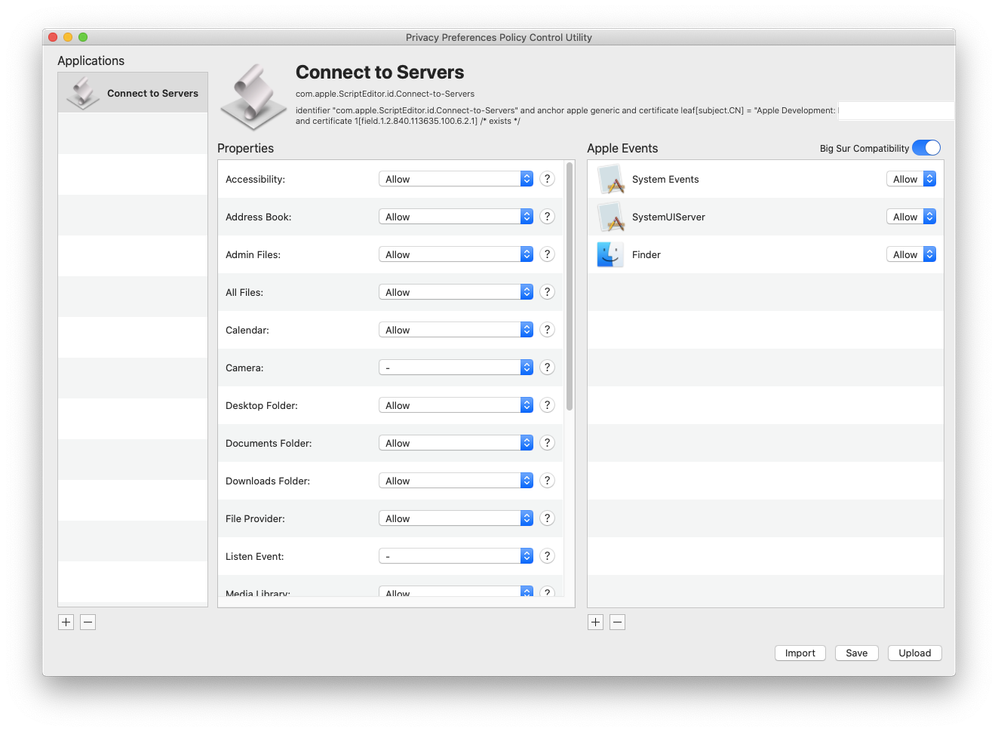Open the Desktop Folder permission dropdown
The width and height of the screenshot is (998, 732).
click(456, 405)
